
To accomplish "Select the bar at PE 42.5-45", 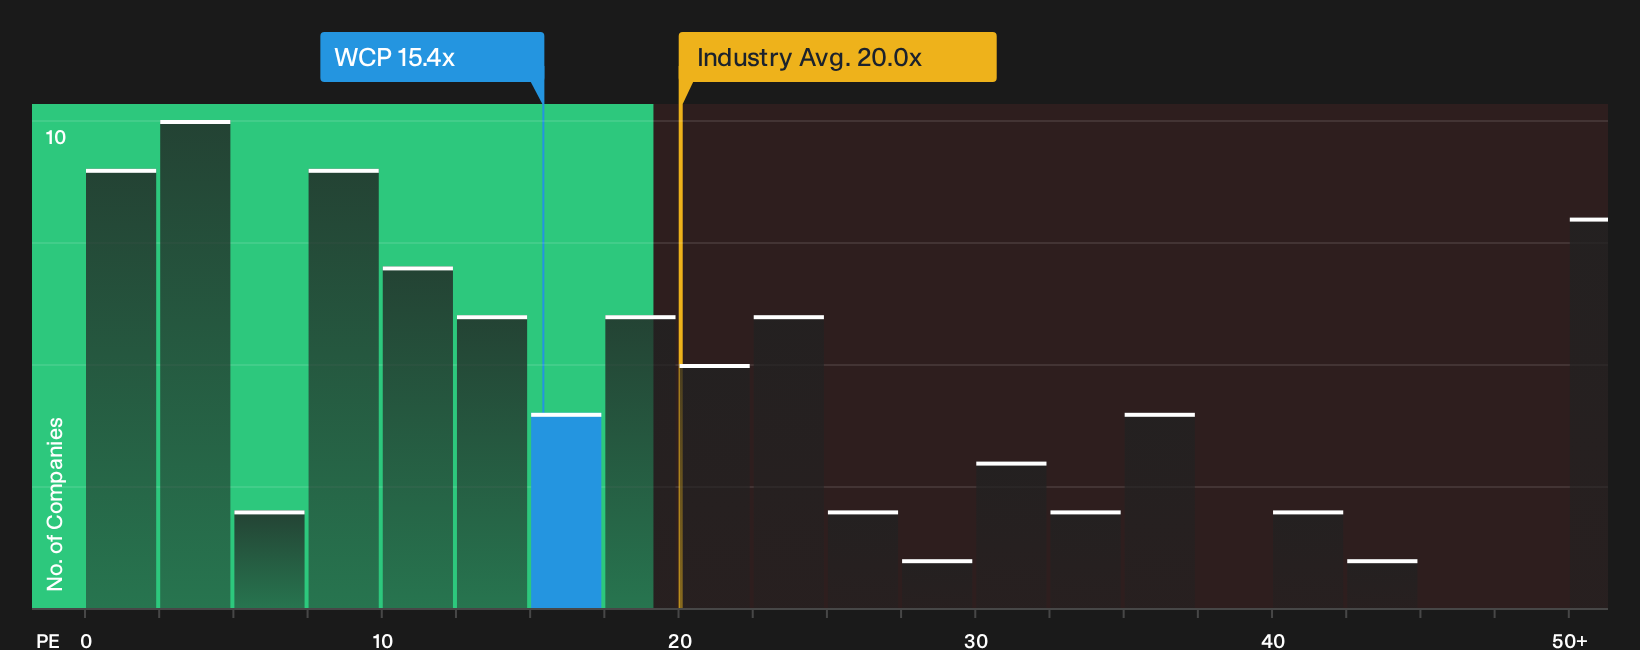I will (1382, 584).
